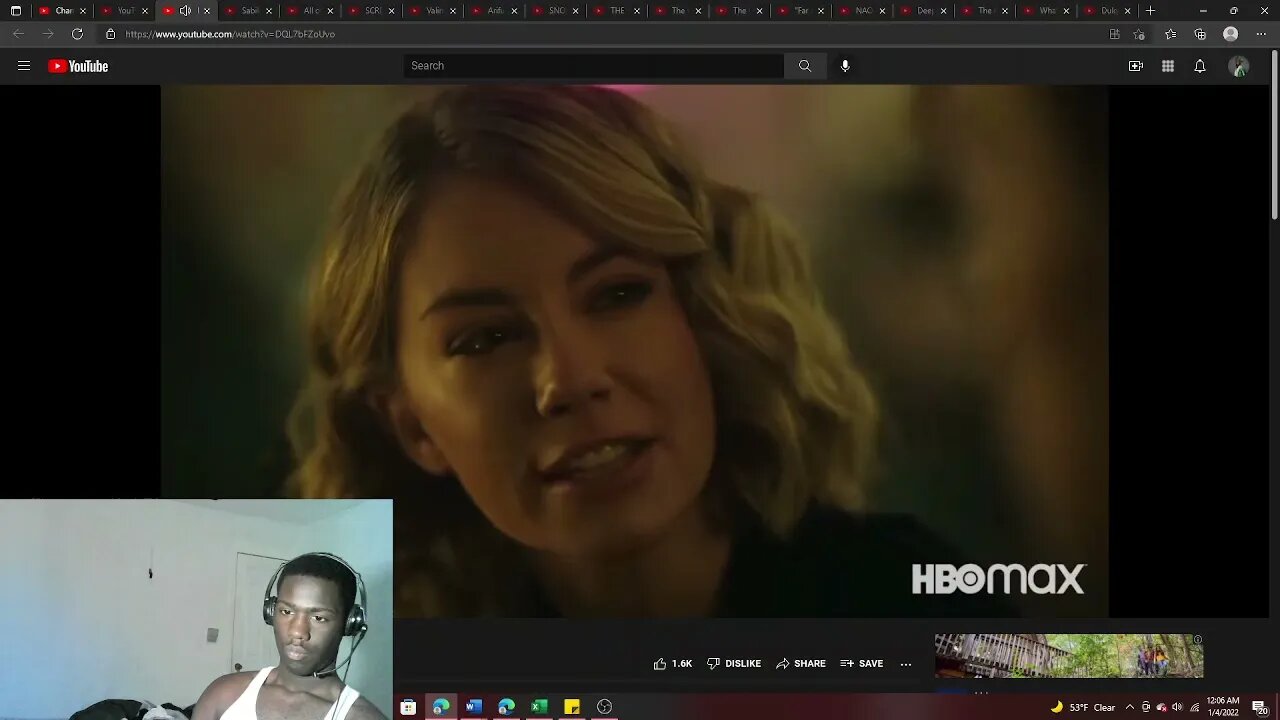
Task: Open the YouTube apps grid icon
Action: tap(1168, 66)
